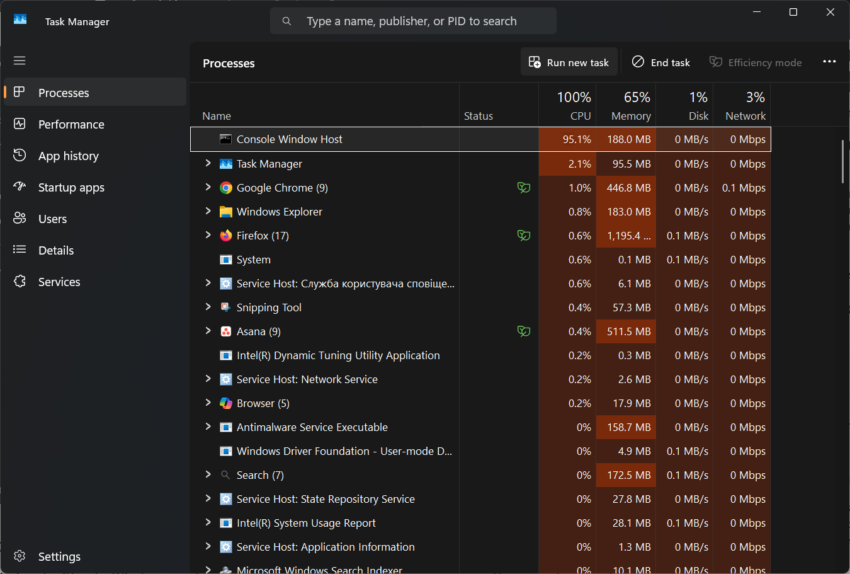Click the Performance graph icon in sidebar
The image size is (850, 574).
coord(20,124)
